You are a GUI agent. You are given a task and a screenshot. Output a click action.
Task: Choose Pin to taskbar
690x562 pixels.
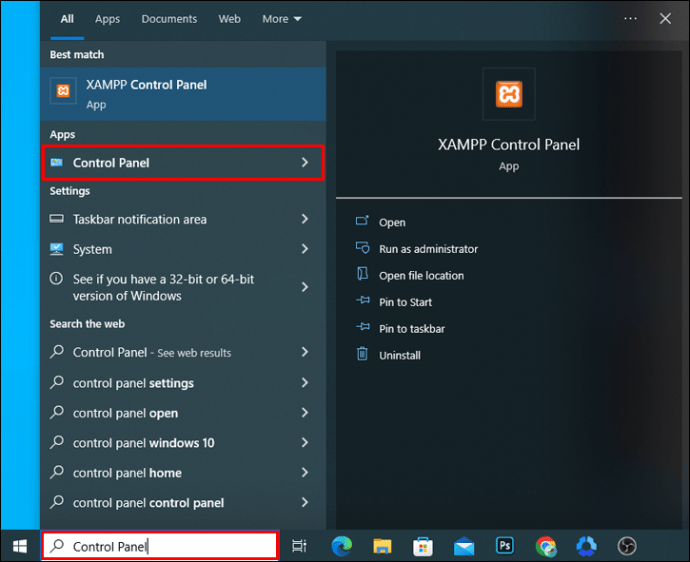click(x=412, y=329)
